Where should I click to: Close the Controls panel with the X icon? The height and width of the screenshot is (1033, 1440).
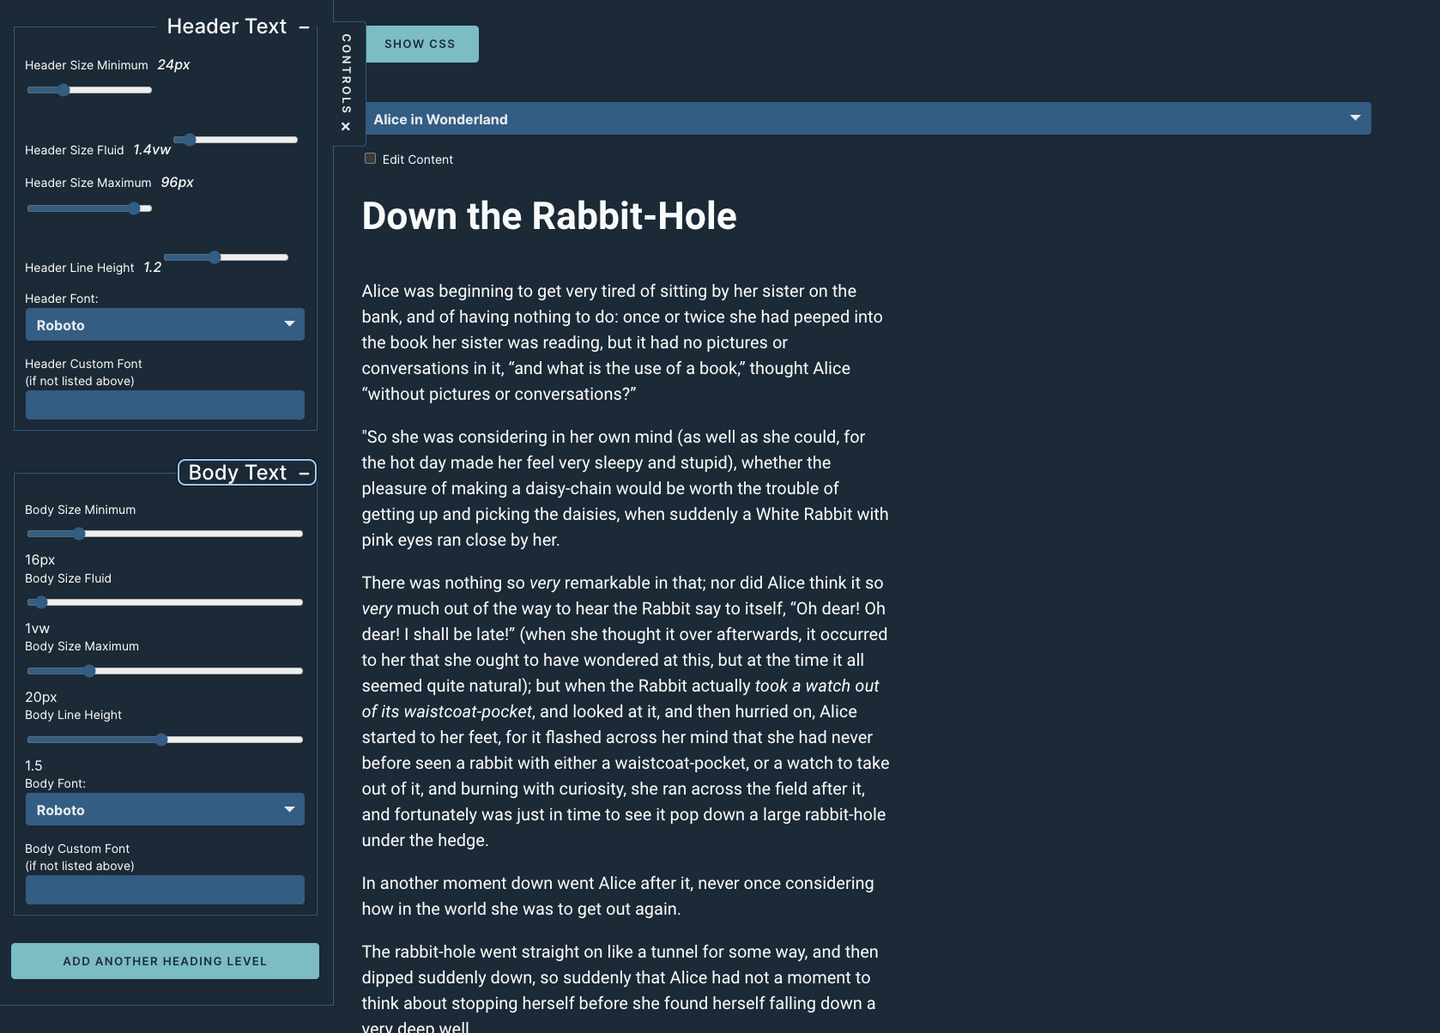[346, 126]
